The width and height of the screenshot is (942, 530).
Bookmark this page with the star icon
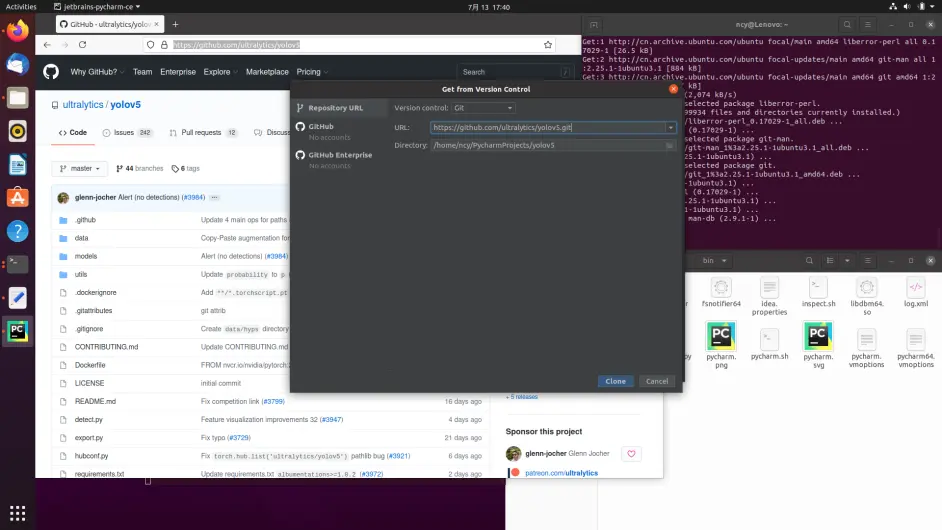548,44
